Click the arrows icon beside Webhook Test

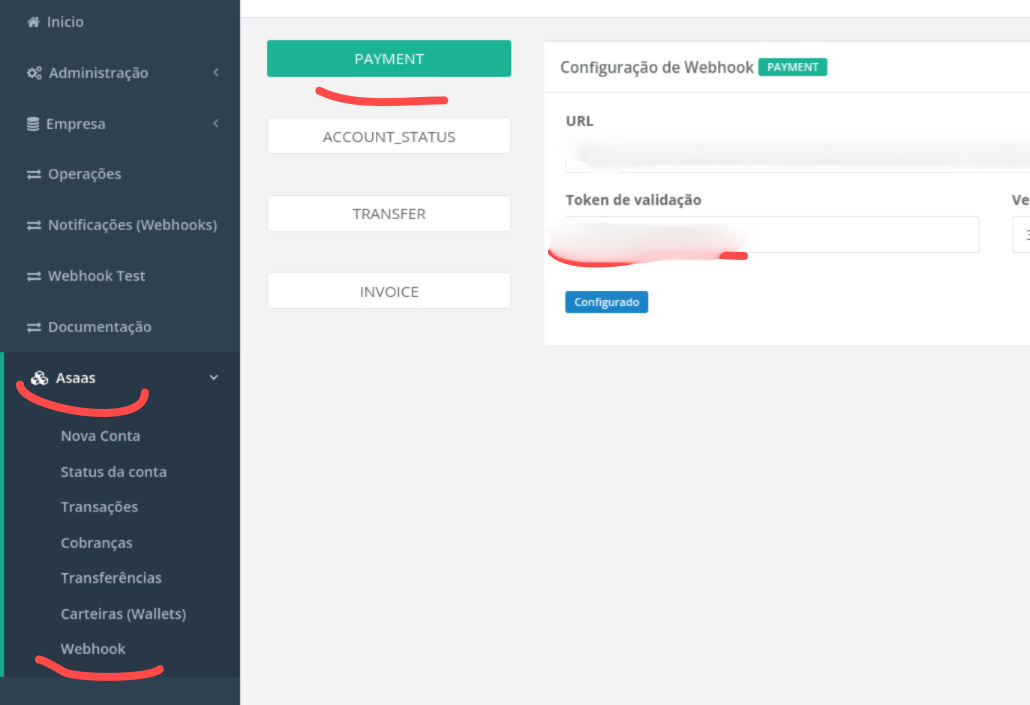tap(34, 277)
